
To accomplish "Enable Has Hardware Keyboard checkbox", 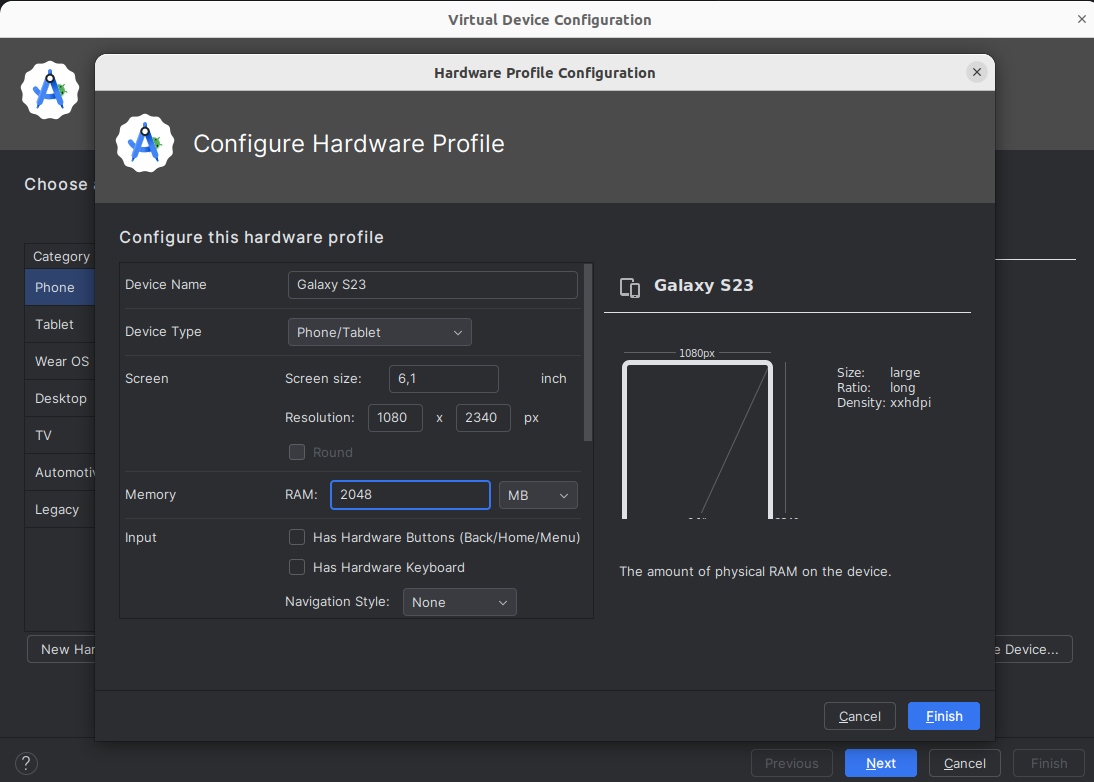I will coord(297,567).
